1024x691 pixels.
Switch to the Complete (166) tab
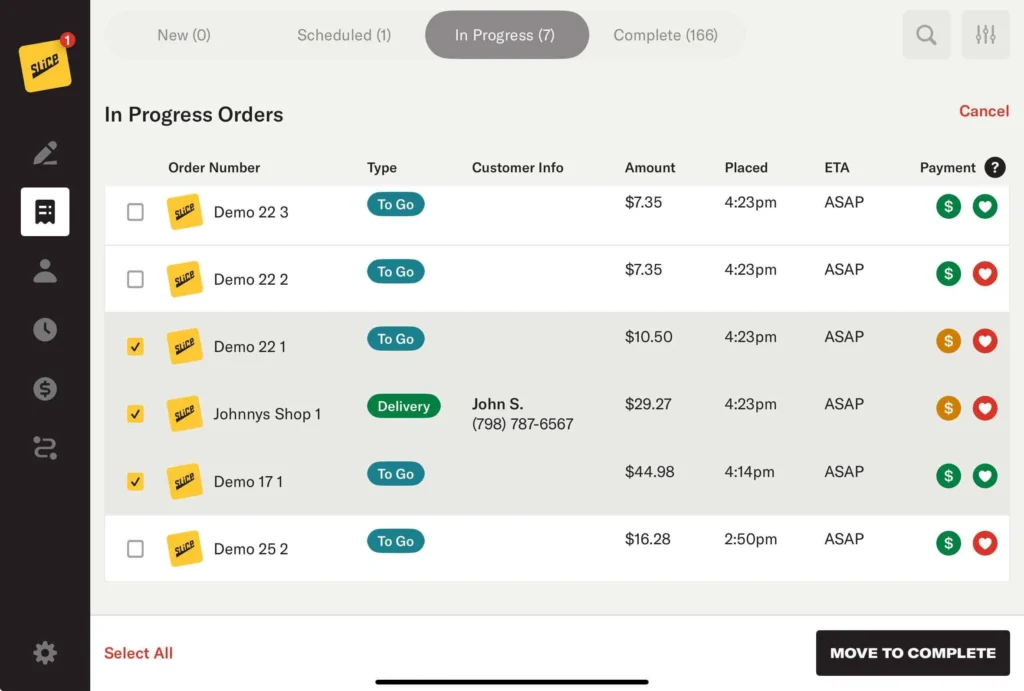tap(665, 35)
